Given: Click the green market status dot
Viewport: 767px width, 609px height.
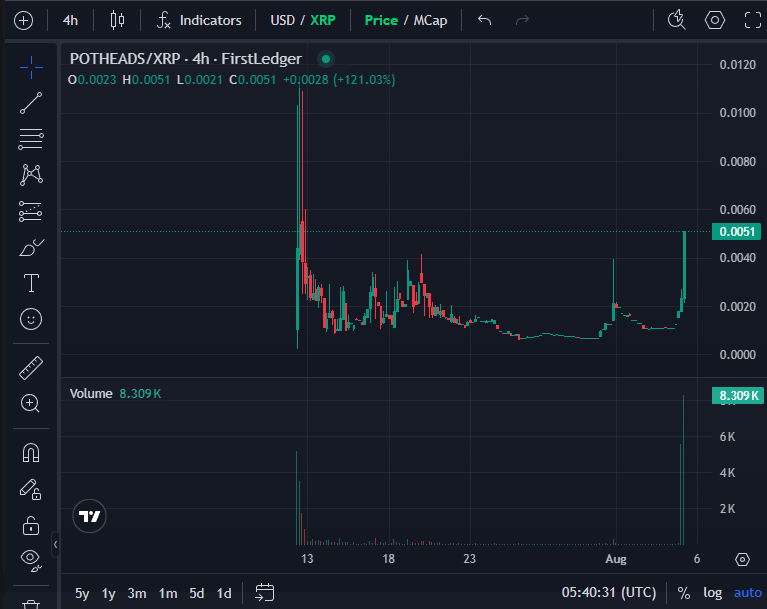Looking at the screenshot, I should [326, 59].
